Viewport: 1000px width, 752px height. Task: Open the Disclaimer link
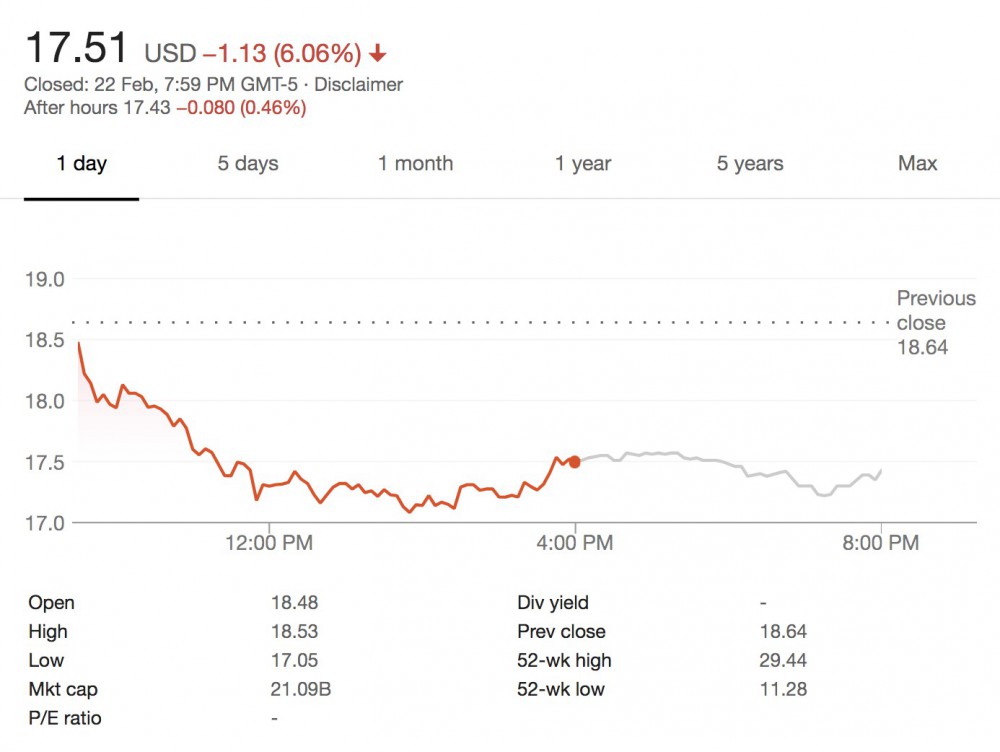coord(358,85)
